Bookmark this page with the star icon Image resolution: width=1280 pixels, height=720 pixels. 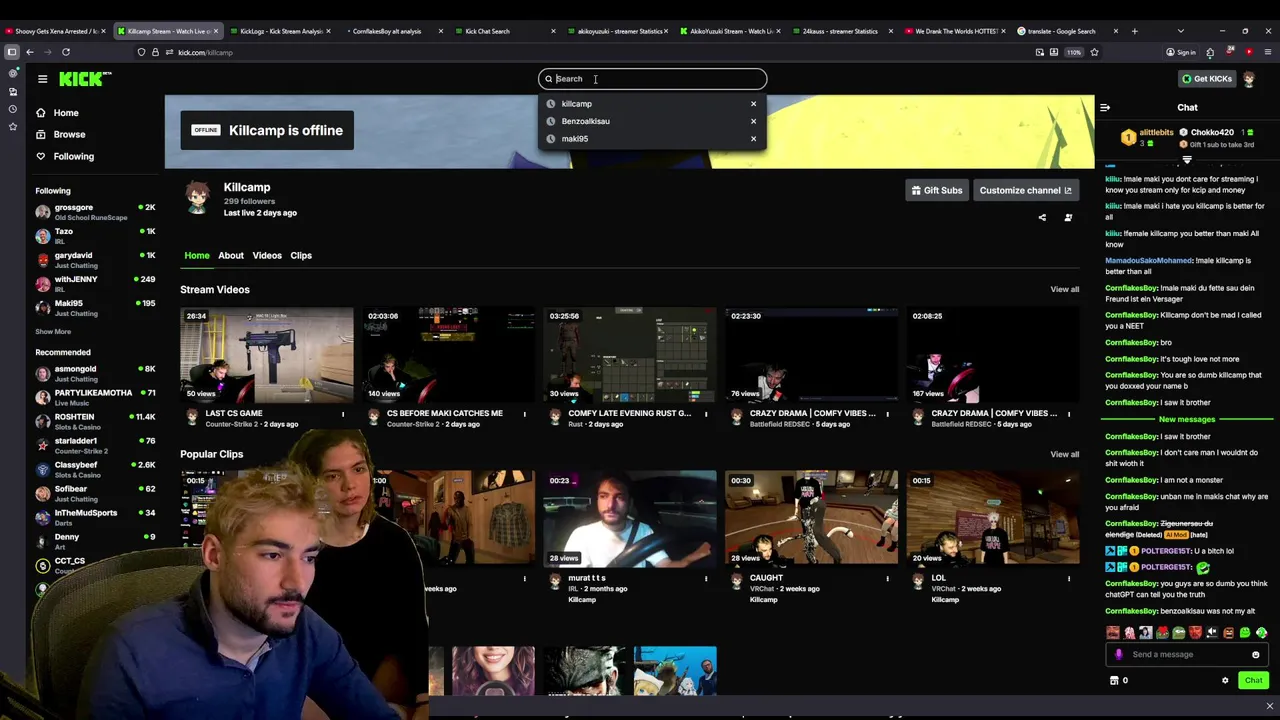click(1094, 52)
